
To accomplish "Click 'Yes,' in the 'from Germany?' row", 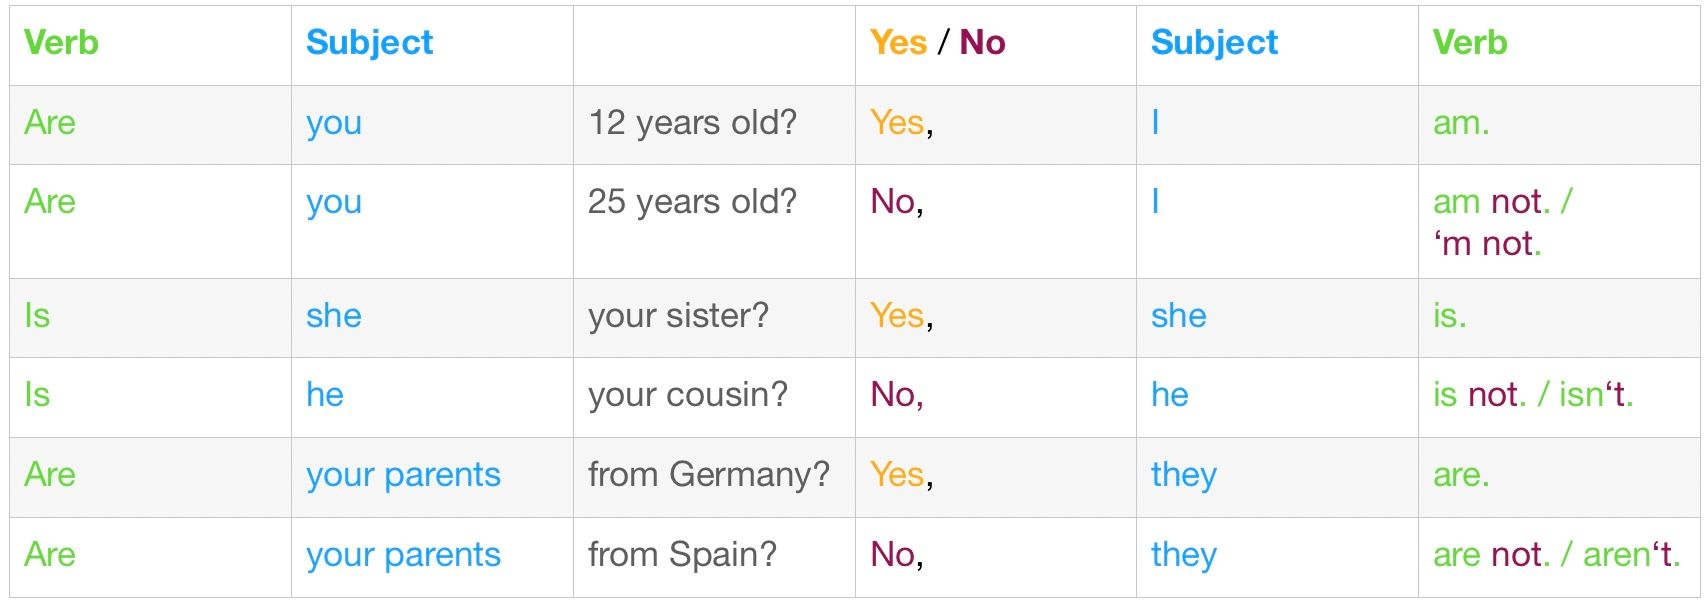I will coord(901,474).
